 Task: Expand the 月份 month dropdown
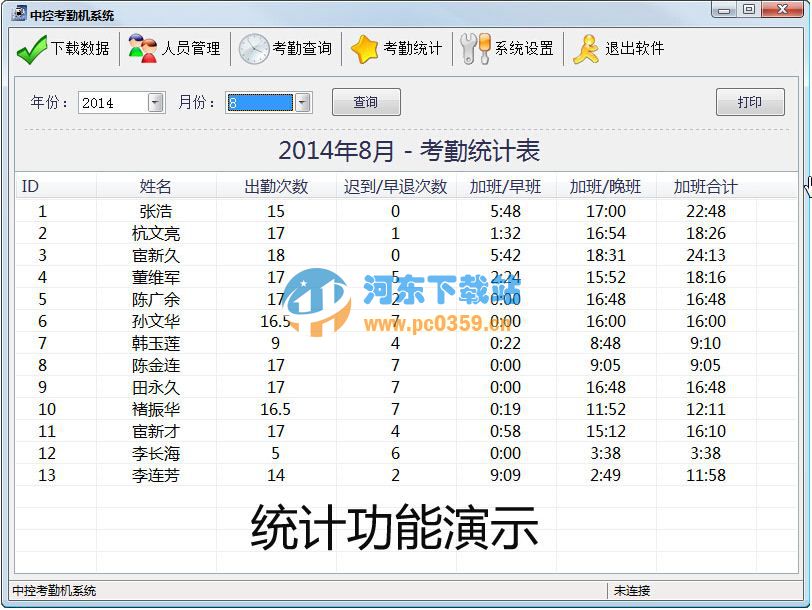pos(302,102)
